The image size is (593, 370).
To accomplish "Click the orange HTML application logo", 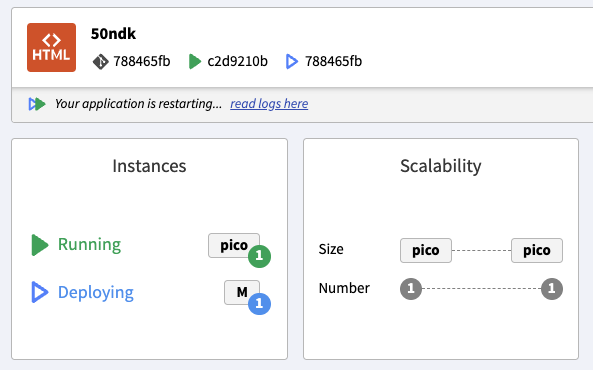I will click(51, 47).
